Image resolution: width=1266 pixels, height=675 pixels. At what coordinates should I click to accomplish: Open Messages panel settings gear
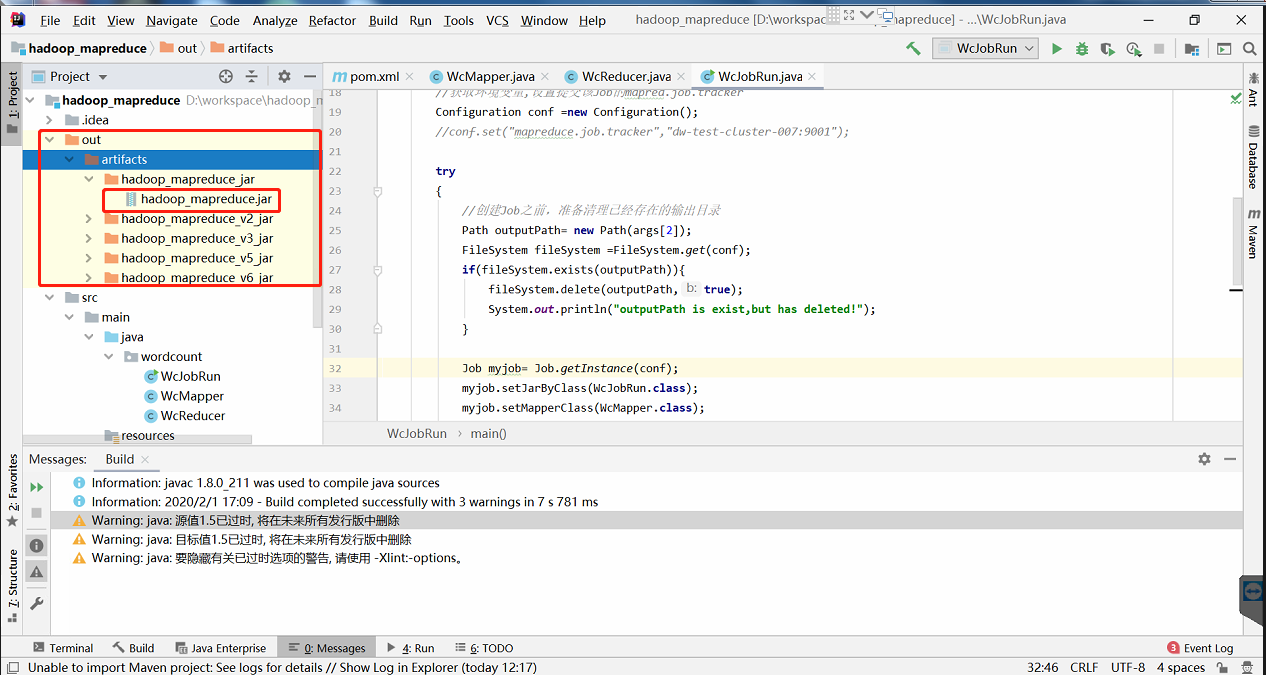(x=1204, y=459)
